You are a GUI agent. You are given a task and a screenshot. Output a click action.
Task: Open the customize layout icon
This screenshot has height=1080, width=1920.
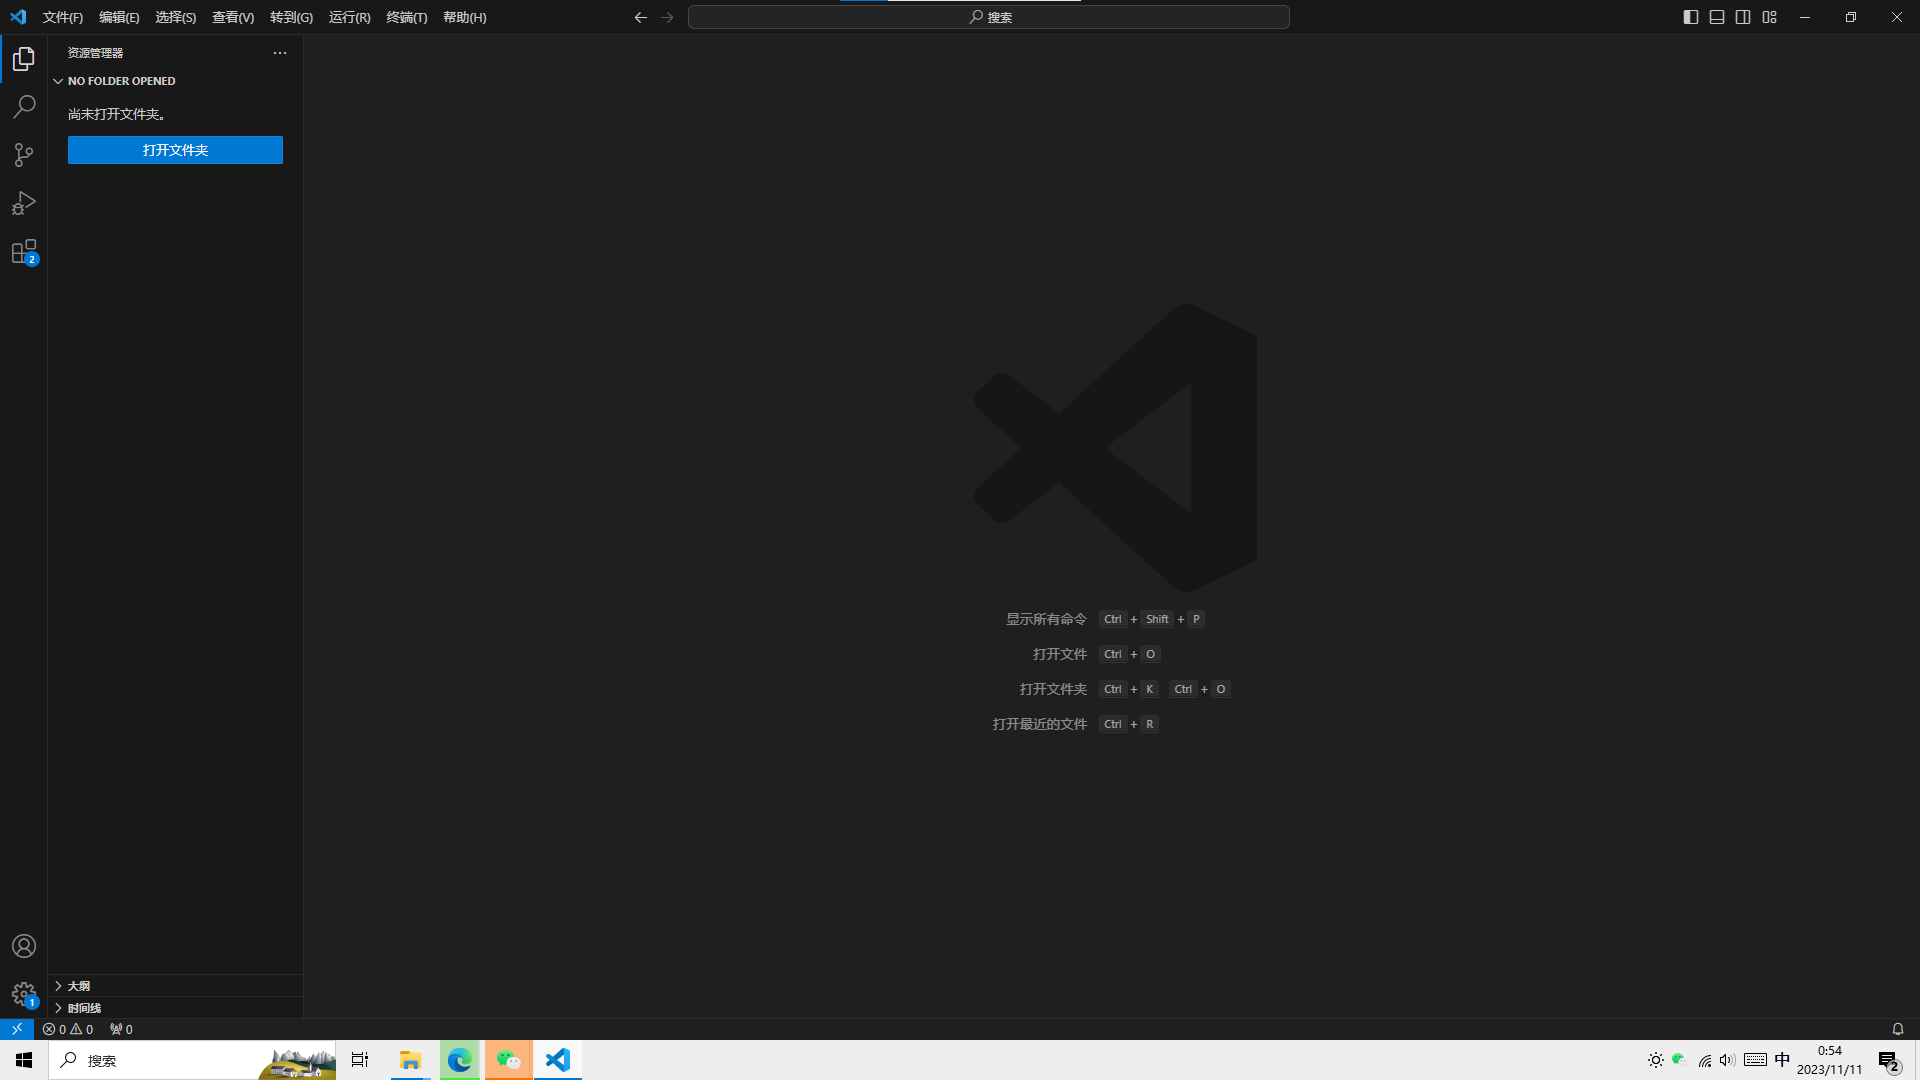point(1769,17)
